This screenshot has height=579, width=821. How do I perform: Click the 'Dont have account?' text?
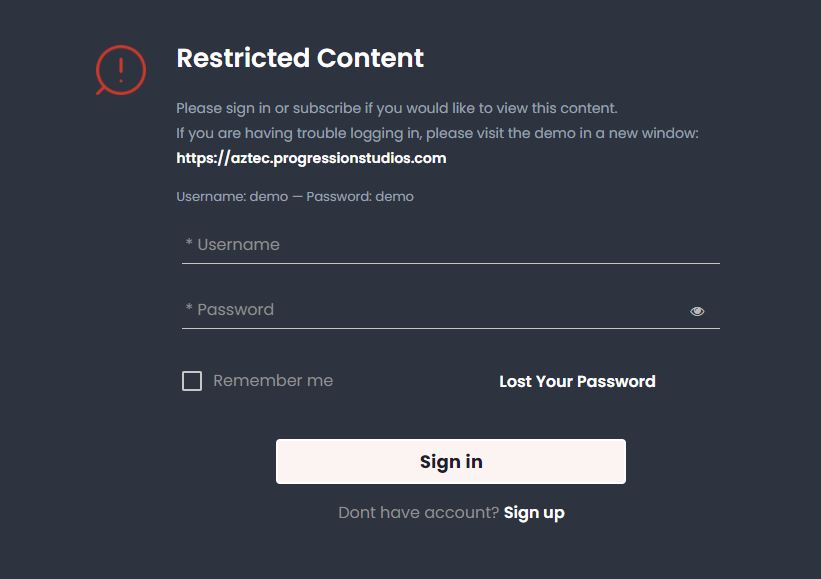pyautogui.click(x=418, y=513)
